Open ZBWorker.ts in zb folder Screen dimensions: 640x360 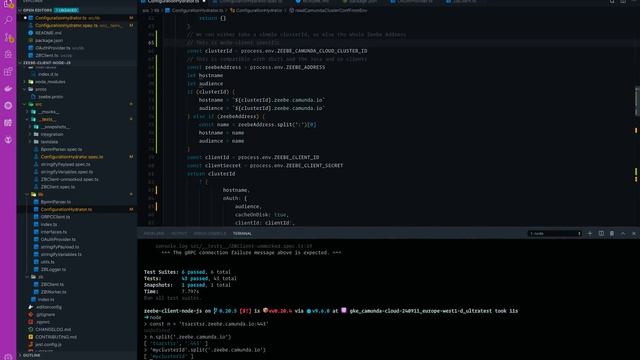53,292
